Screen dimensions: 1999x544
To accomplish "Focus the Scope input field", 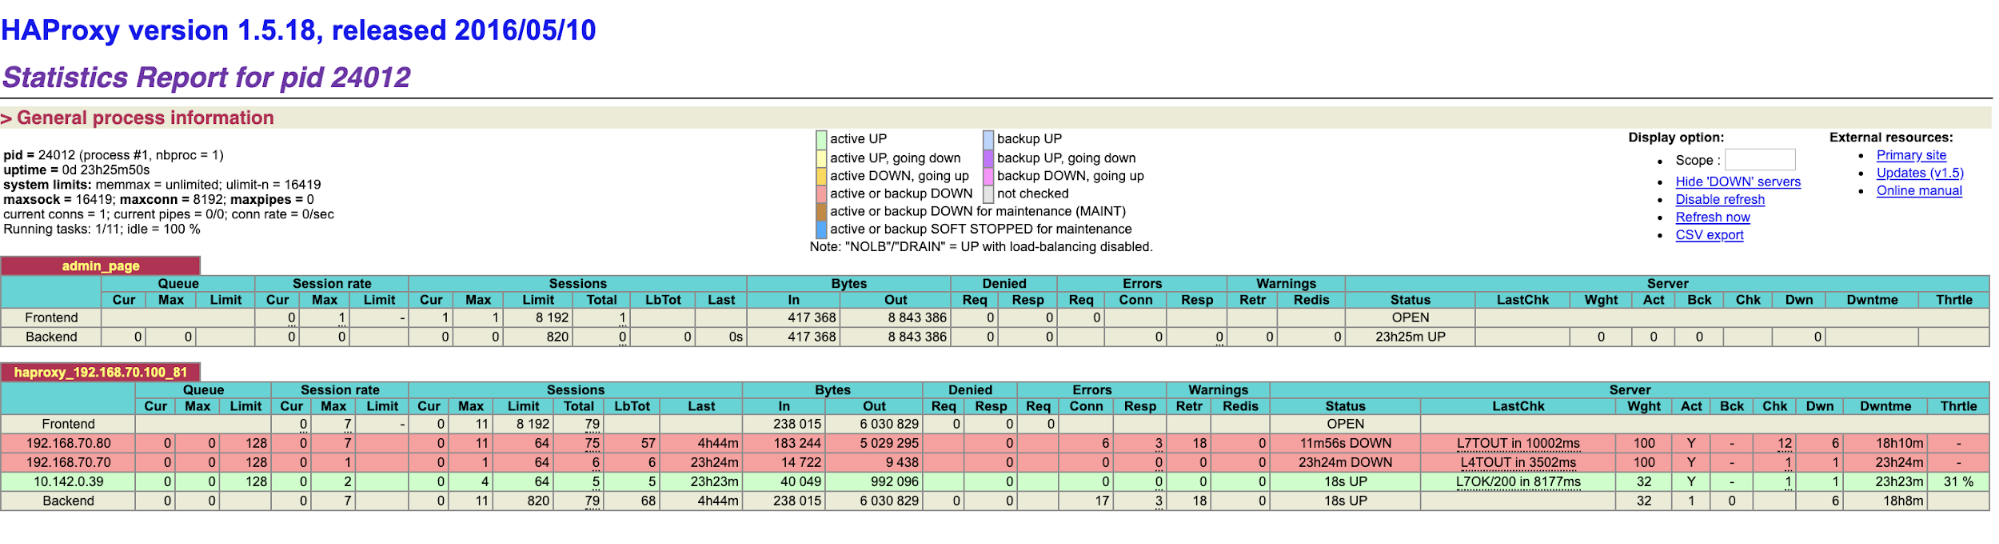I will (x=1760, y=160).
